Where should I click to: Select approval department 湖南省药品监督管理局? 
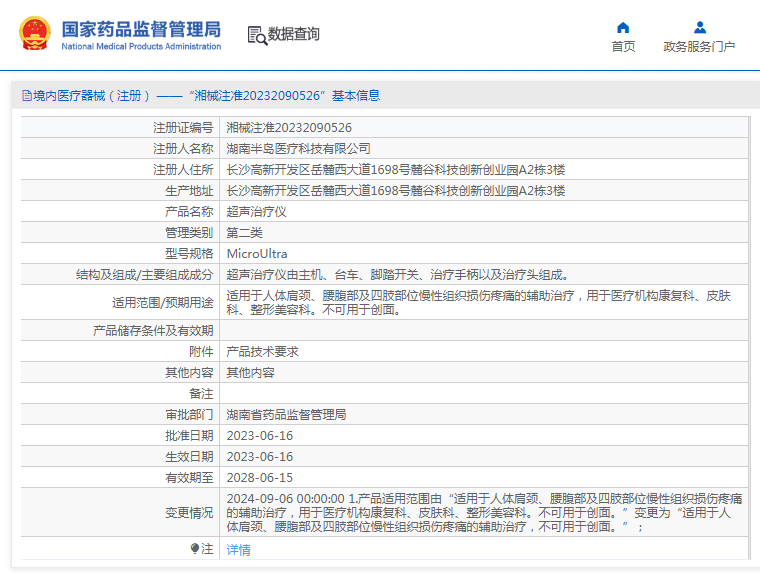pos(286,415)
